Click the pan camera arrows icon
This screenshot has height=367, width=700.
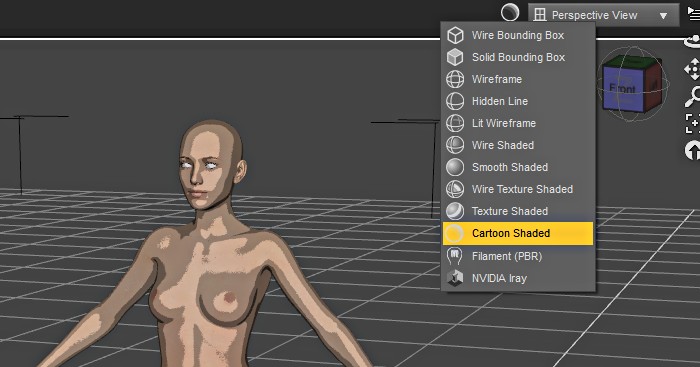pos(692,69)
